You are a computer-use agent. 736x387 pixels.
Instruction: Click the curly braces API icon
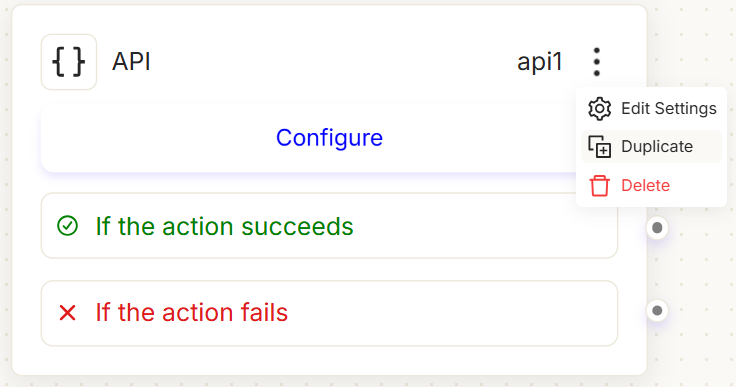click(x=69, y=62)
